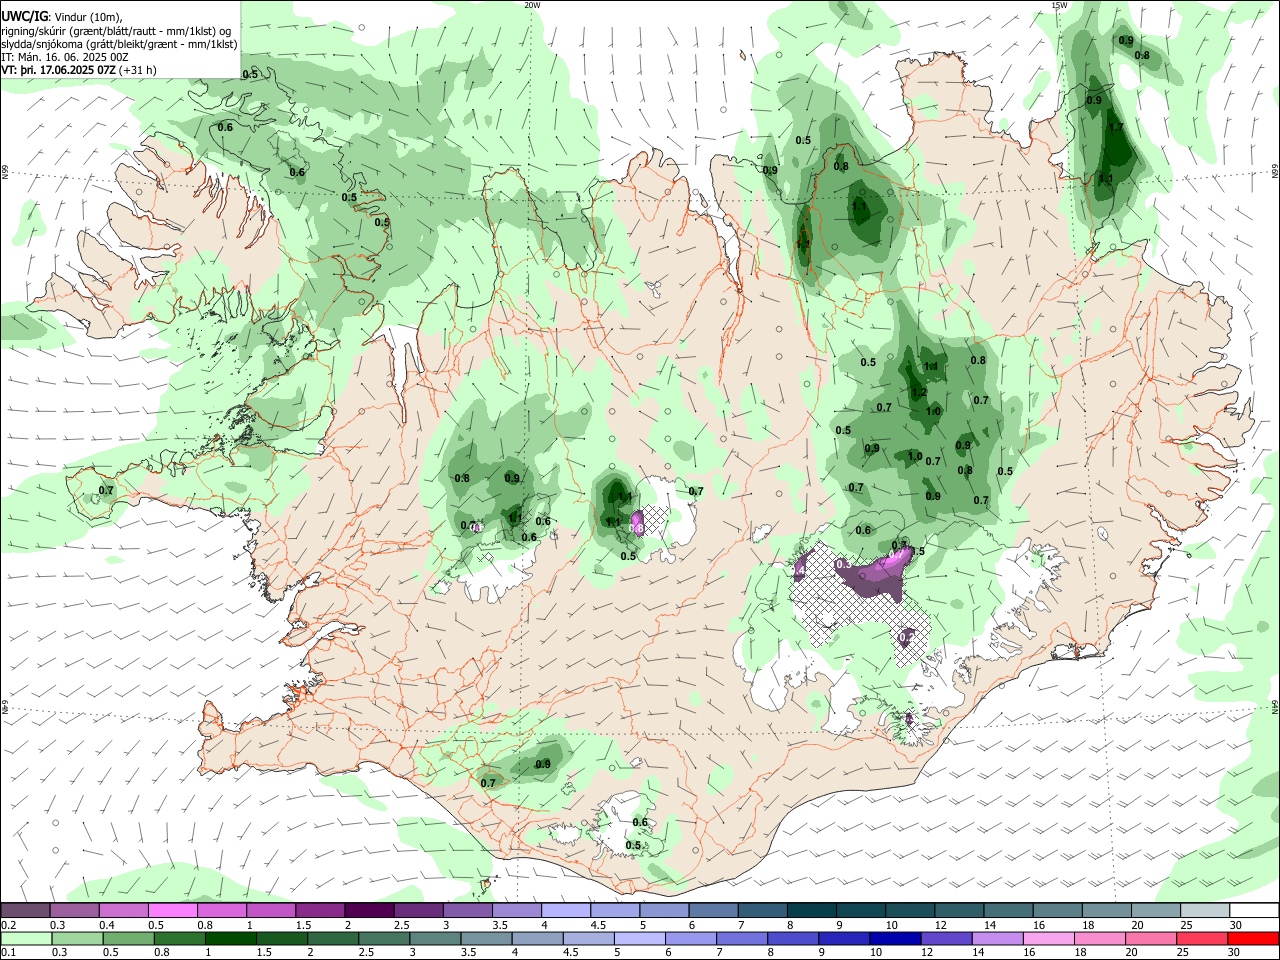Click the 64N latitude label on right edge

click(x=1275, y=706)
